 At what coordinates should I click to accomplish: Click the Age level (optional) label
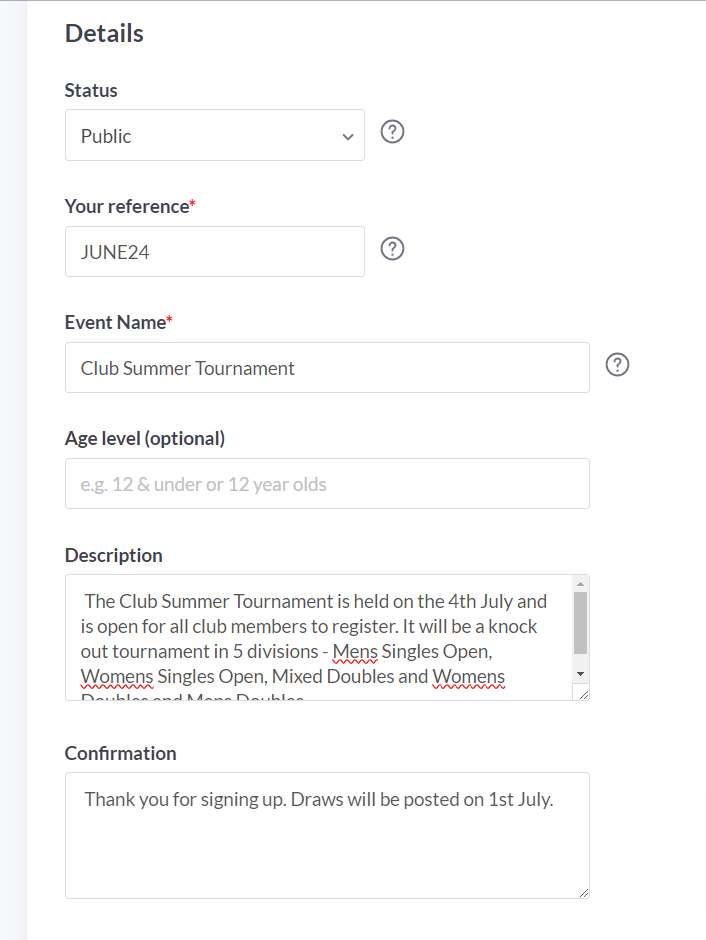click(x=145, y=439)
